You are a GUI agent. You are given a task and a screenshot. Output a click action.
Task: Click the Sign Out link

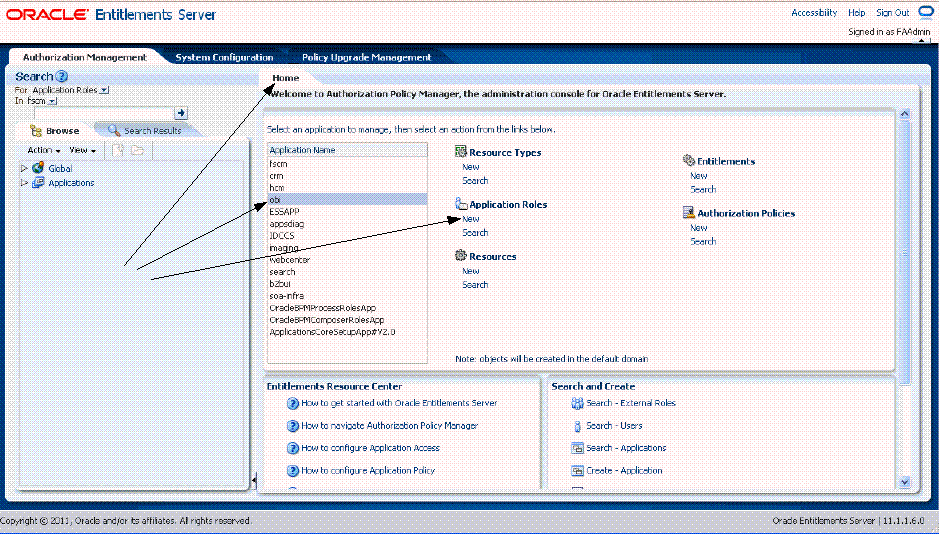click(892, 13)
